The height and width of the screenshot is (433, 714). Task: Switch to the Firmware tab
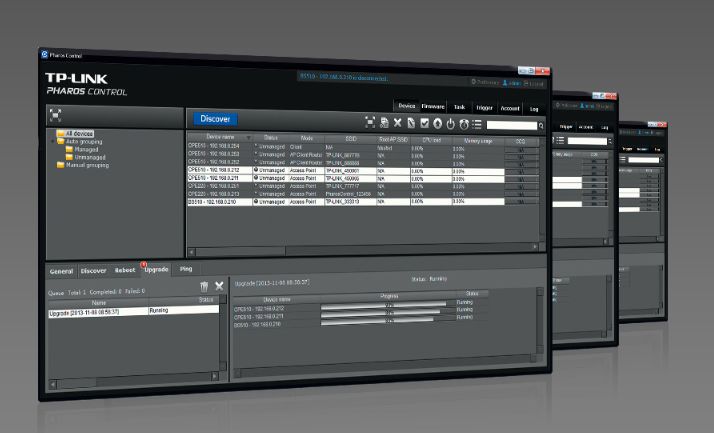click(432, 105)
